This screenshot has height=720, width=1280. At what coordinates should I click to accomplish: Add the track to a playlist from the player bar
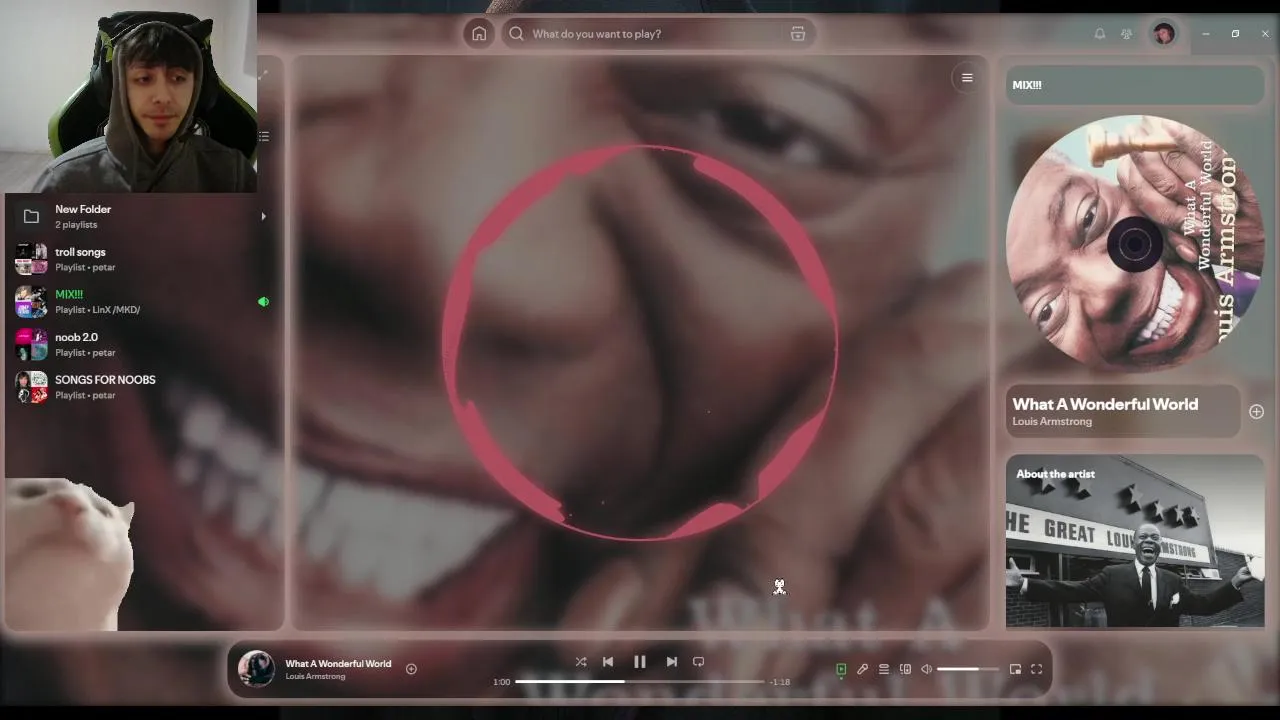[x=411, y=669]
